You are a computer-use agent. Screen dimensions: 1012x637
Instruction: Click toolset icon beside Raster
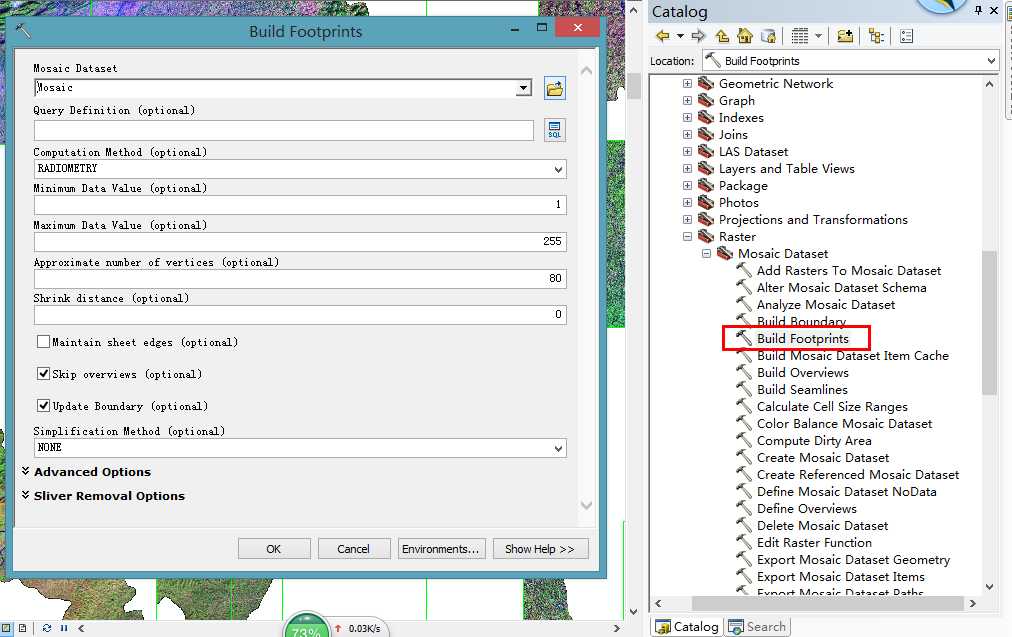tap(706, 236)
